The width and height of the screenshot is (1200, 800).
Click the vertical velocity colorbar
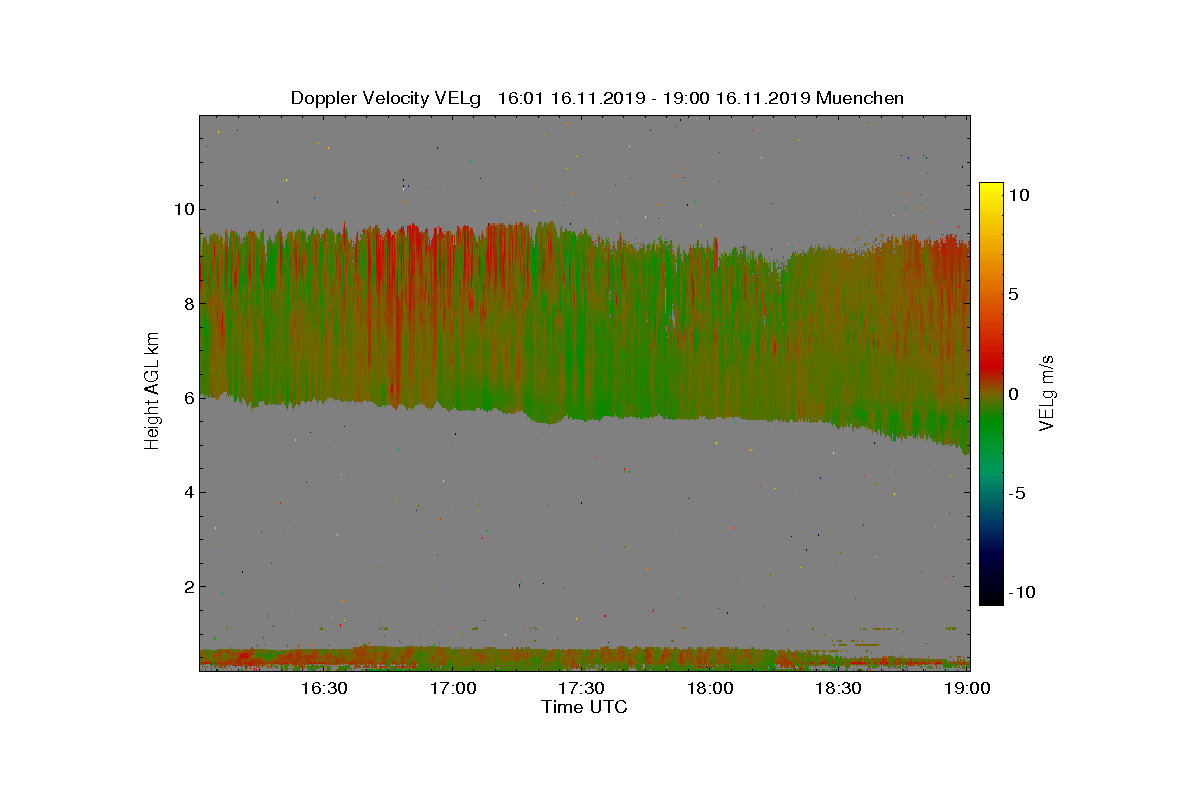pyautogui.click(x=991, y=393)
